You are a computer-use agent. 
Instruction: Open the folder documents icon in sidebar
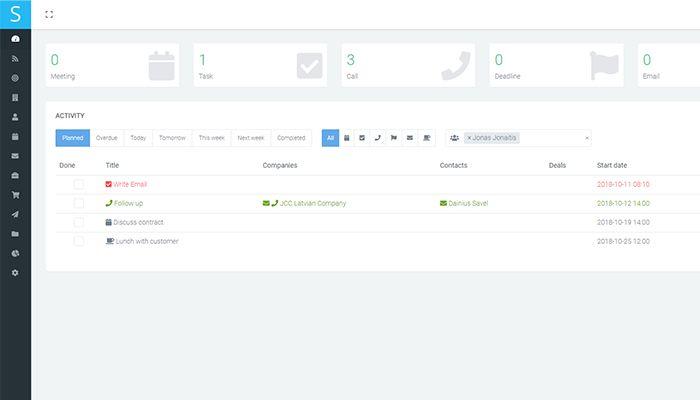15,234
